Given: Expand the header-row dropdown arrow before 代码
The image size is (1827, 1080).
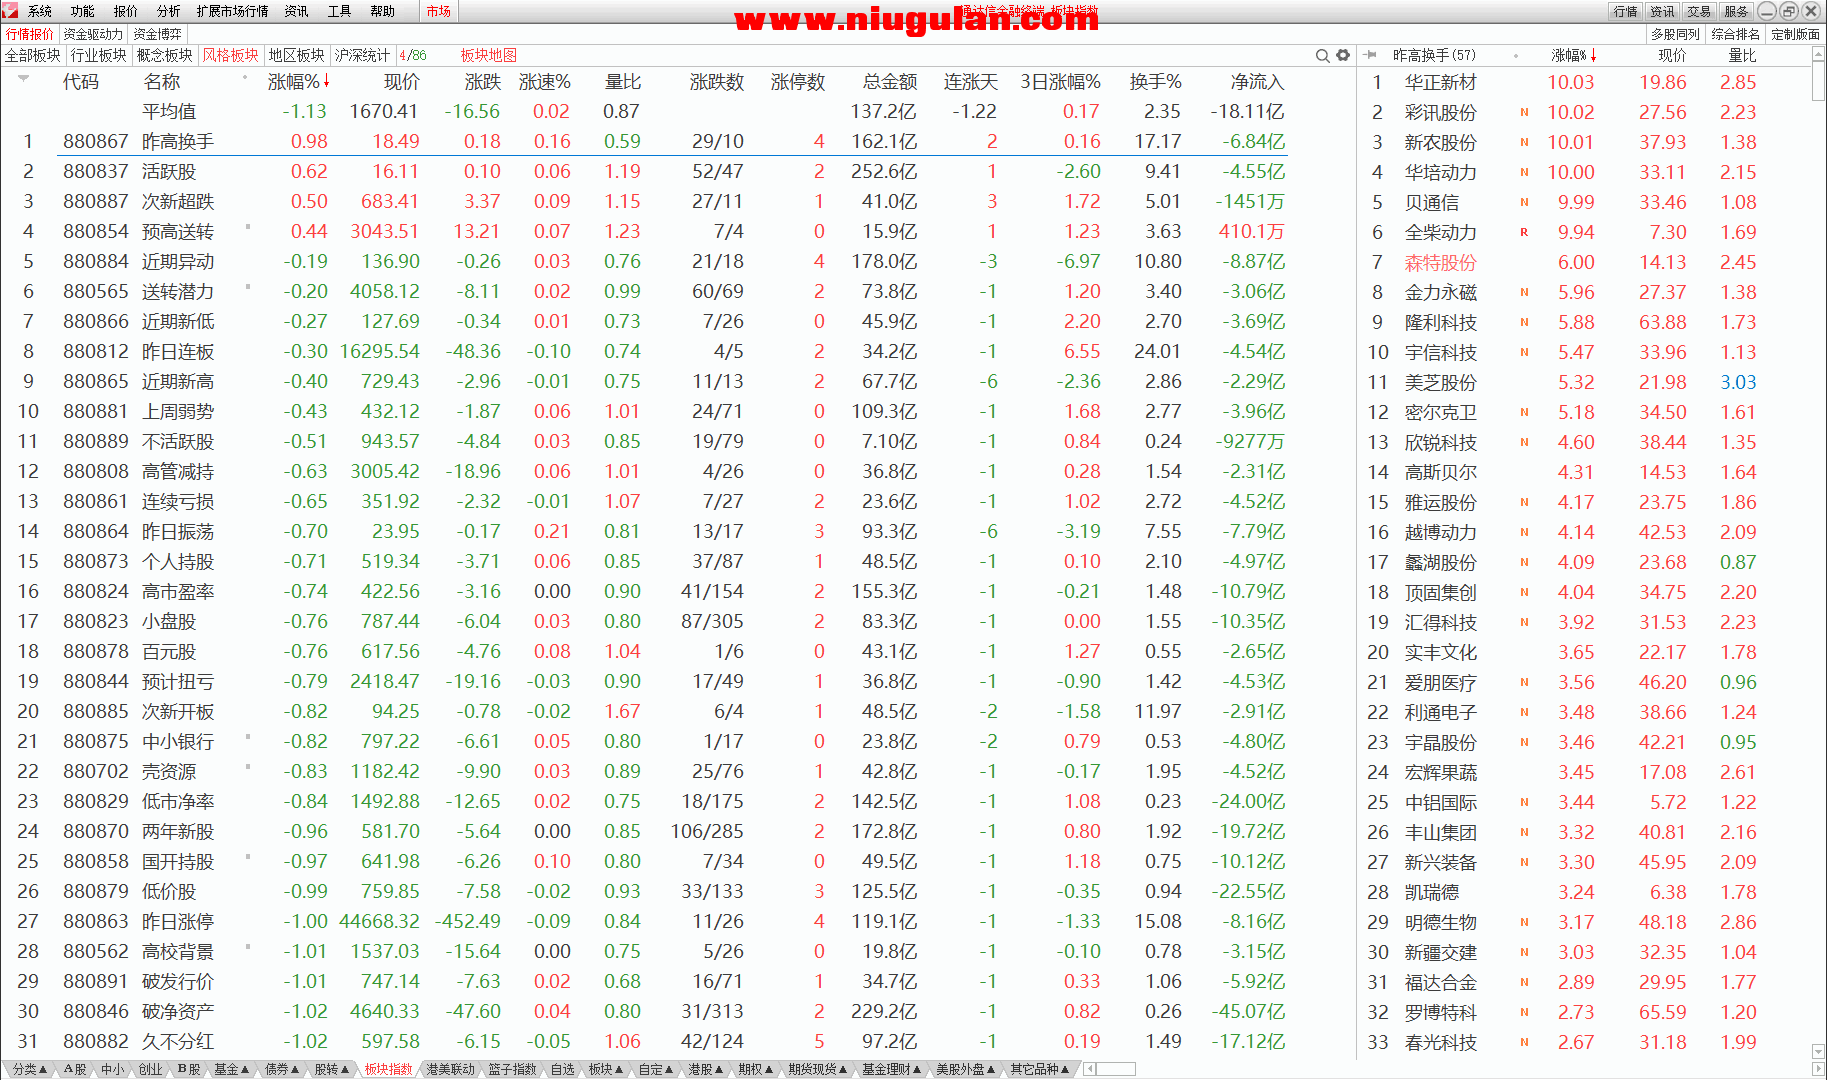Looking at the screenshot, I should pos(23,77).
